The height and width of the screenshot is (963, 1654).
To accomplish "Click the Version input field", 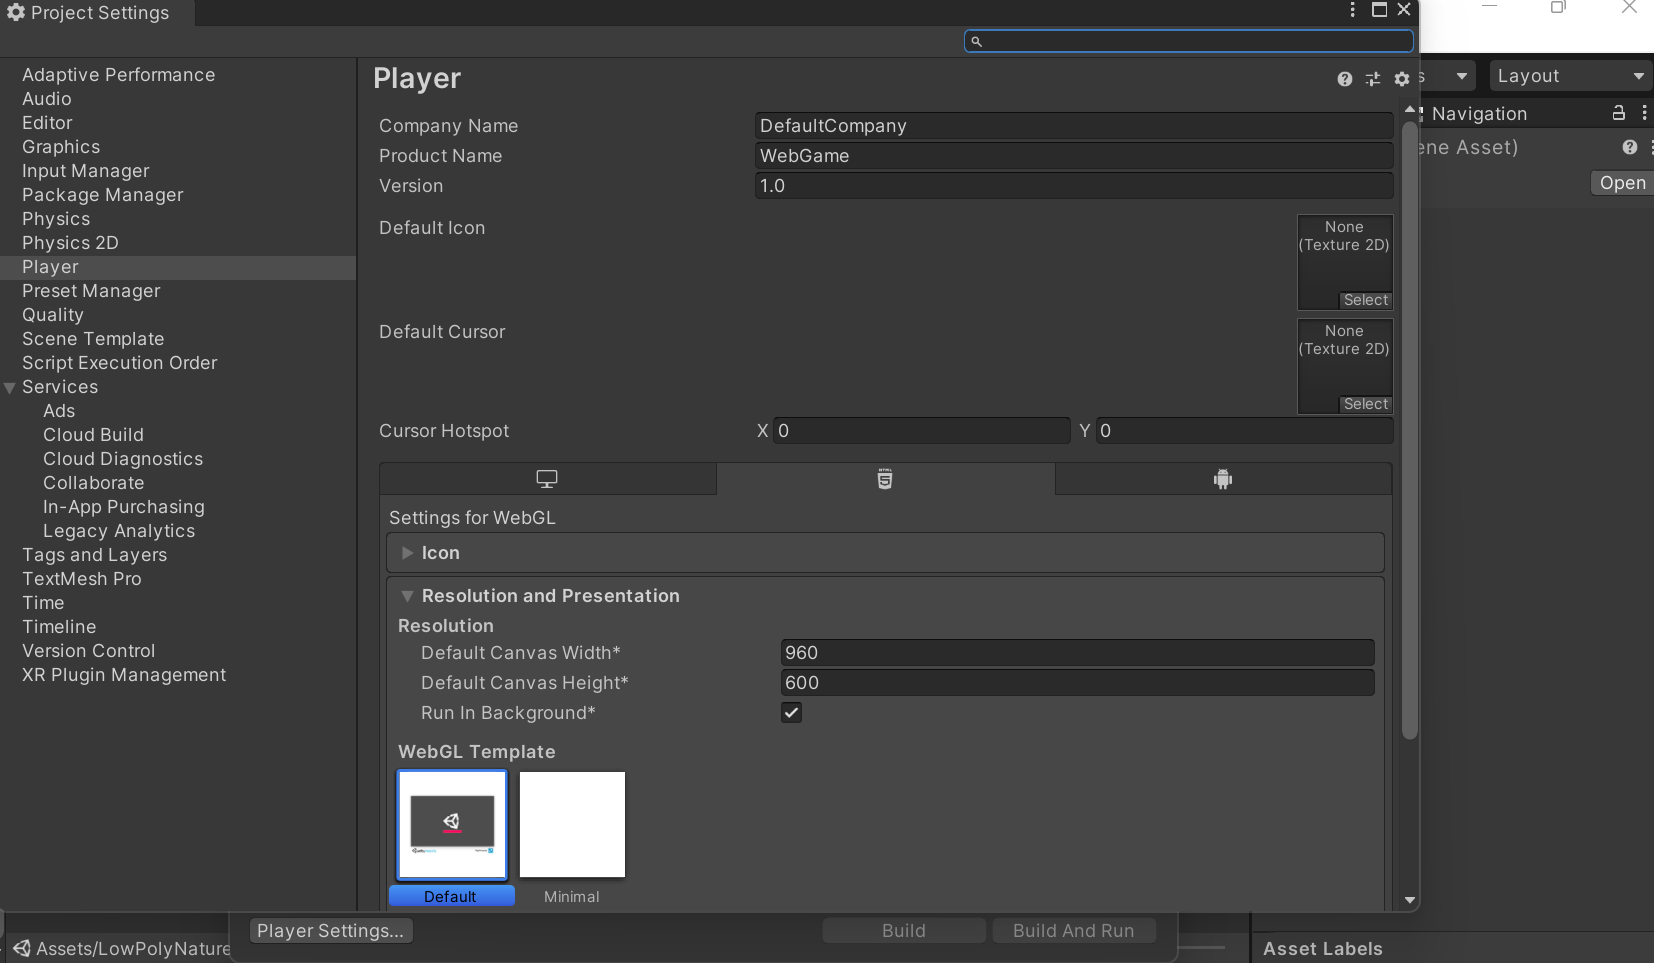I will [1074, 186].
